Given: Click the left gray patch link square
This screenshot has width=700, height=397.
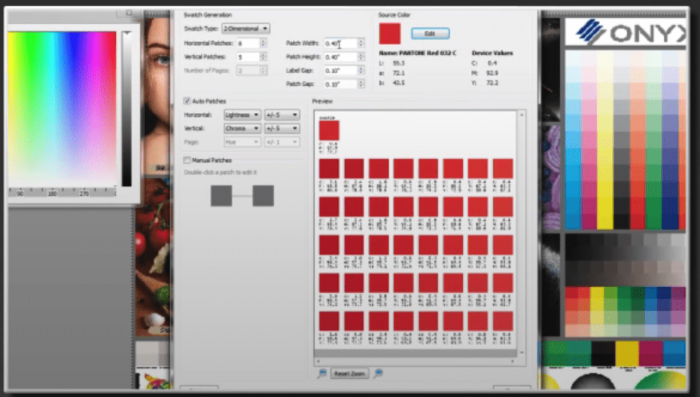Looking at the screenshot, I should tap(221, 196).
